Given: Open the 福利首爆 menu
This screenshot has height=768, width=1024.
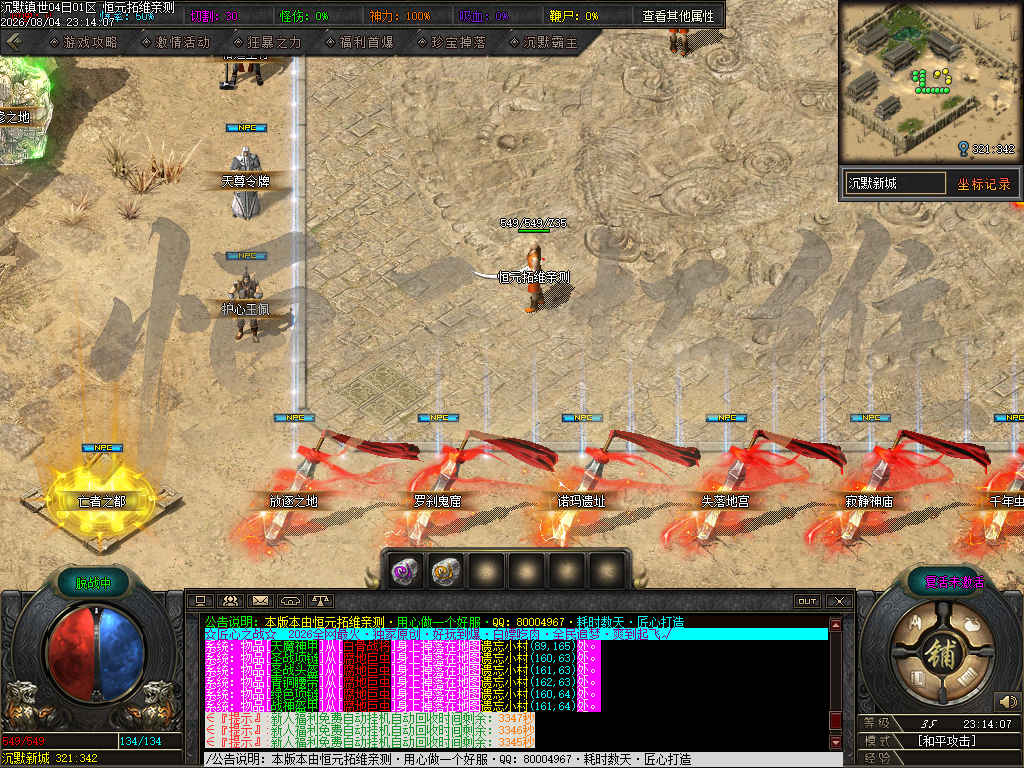Looking at the screenshot, I should pos(360,42).
